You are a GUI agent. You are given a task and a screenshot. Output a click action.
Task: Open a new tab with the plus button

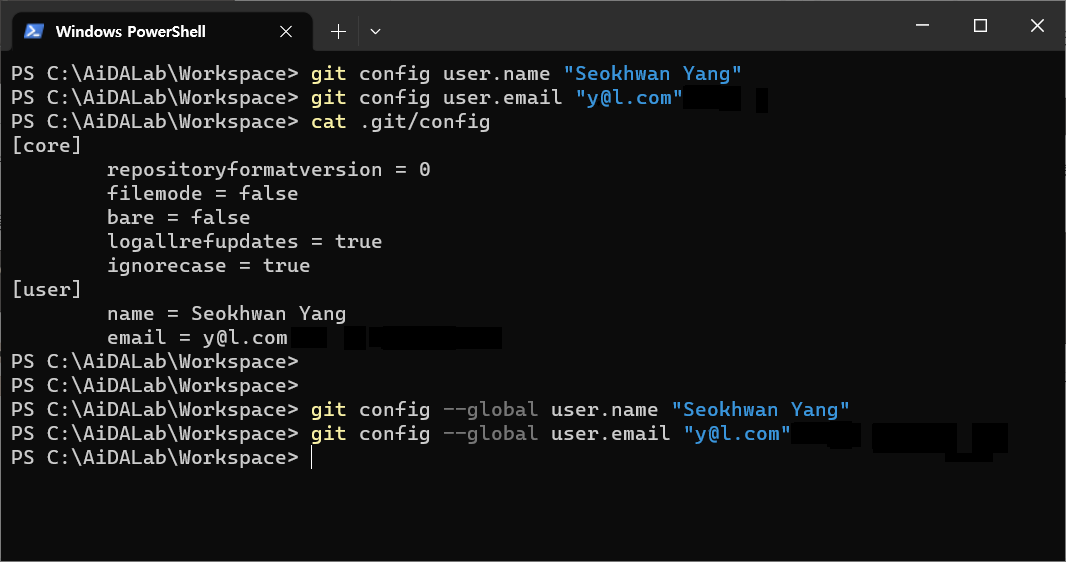point(338,31)
